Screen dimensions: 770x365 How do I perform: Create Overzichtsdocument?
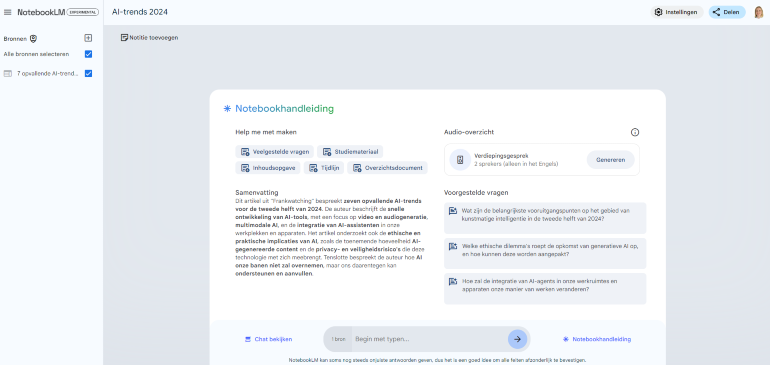(x=387, y=168)
